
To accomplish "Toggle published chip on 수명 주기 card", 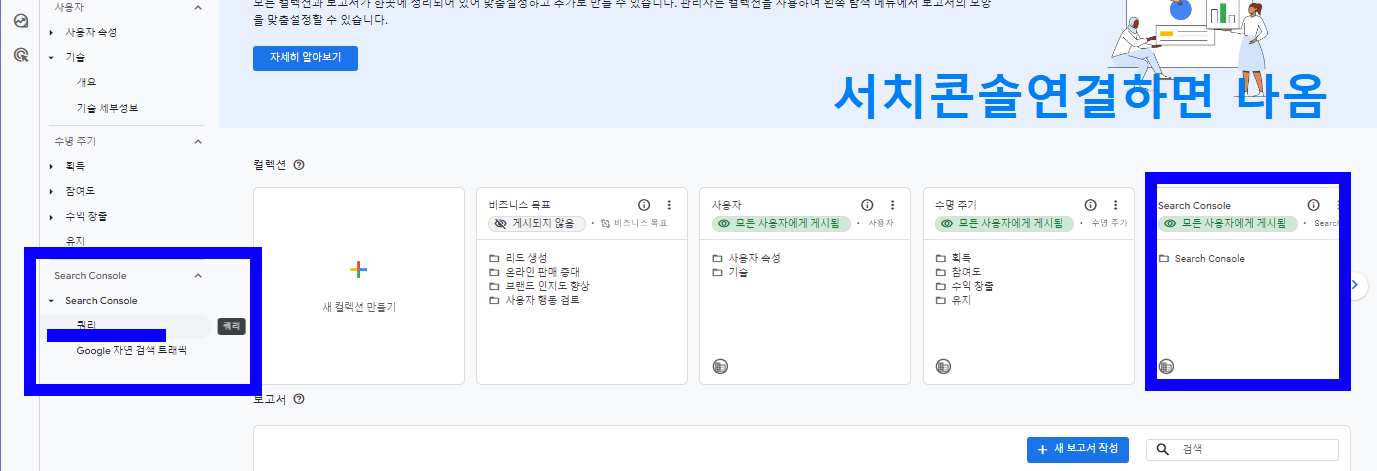I will (1004, 224).
